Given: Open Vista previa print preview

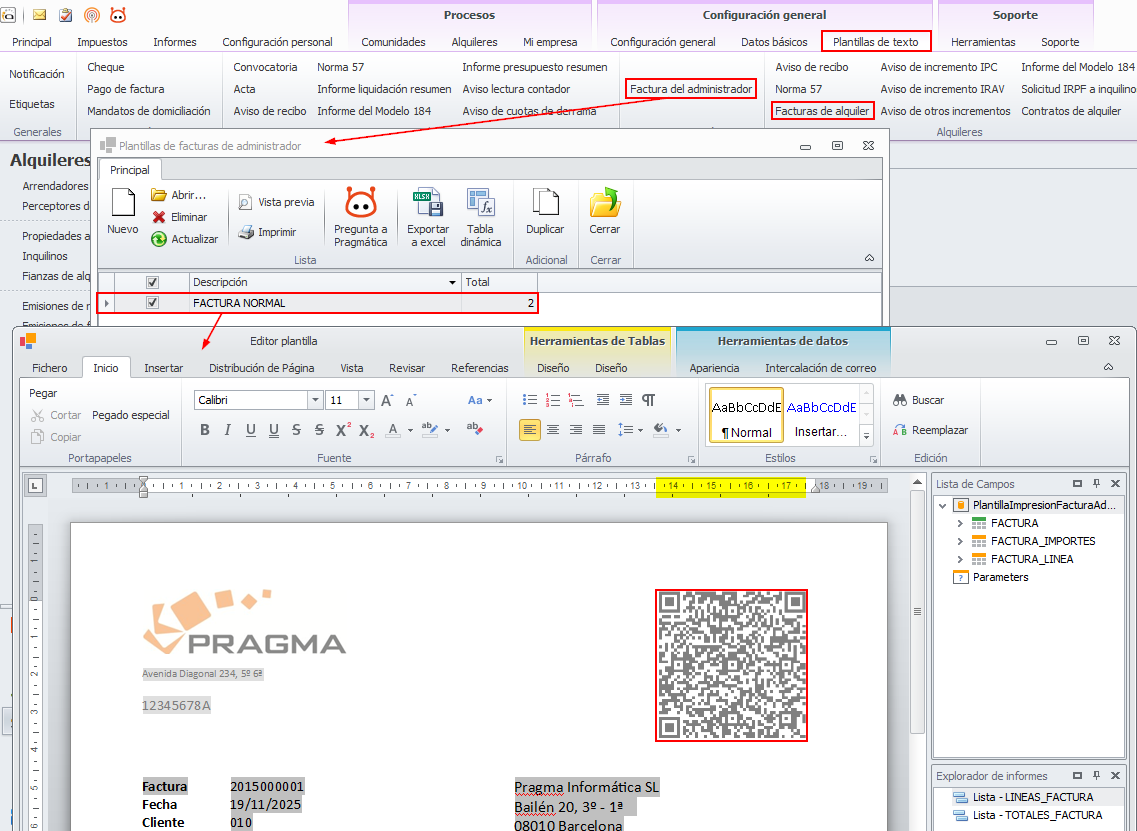Looking at the screenshot, I should click(x=276, y=202).
